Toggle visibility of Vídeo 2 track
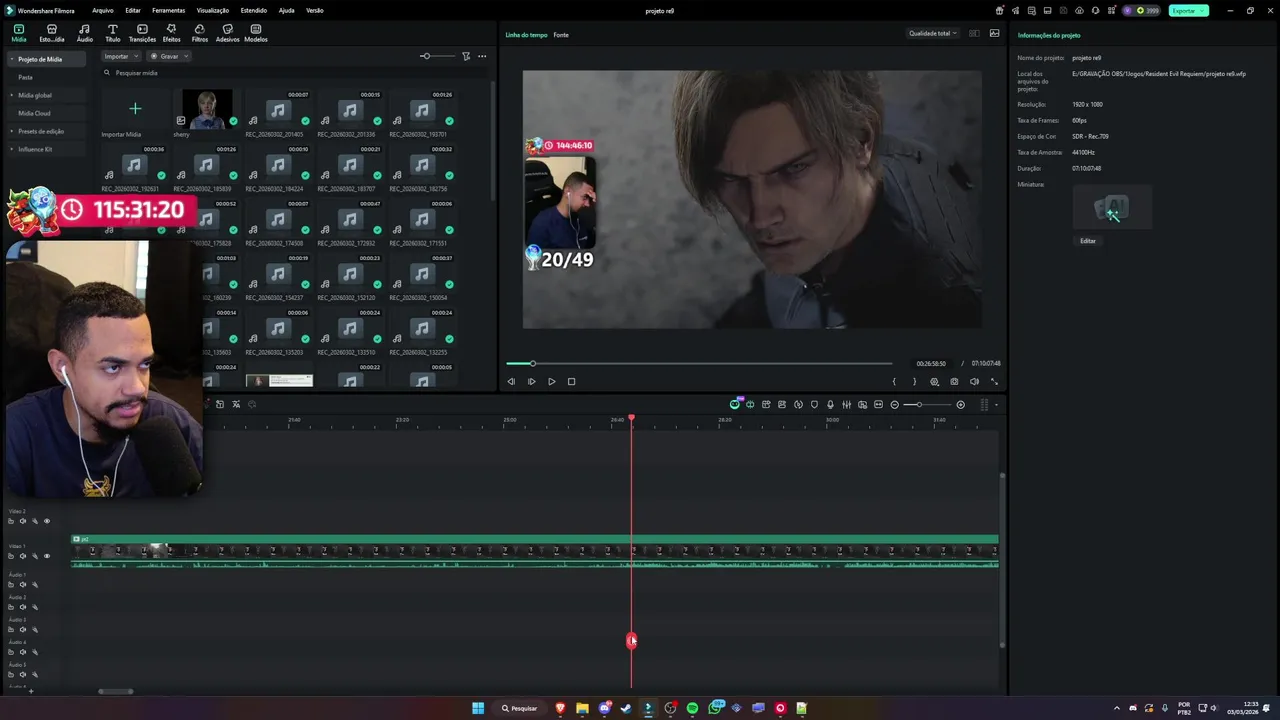The height and width of the screenshot is (720, 1280). 46,521
